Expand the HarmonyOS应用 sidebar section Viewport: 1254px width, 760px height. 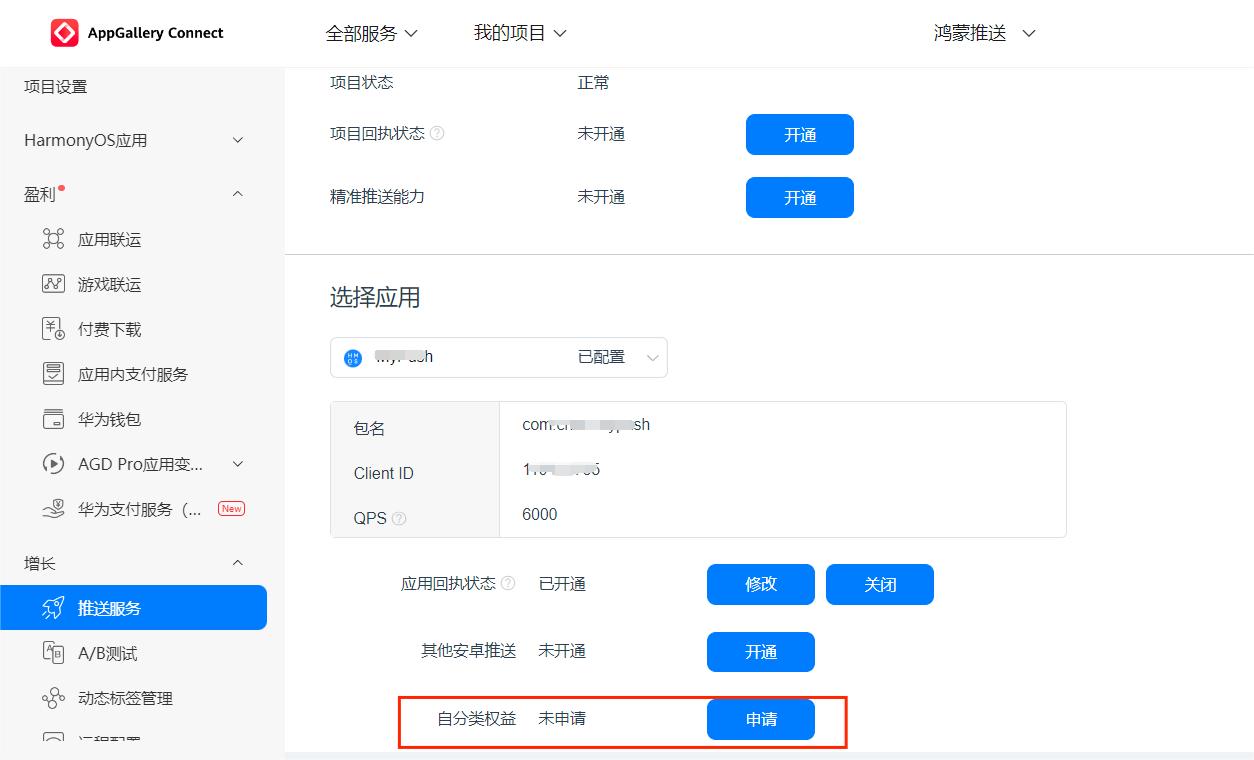pos(238,140)
